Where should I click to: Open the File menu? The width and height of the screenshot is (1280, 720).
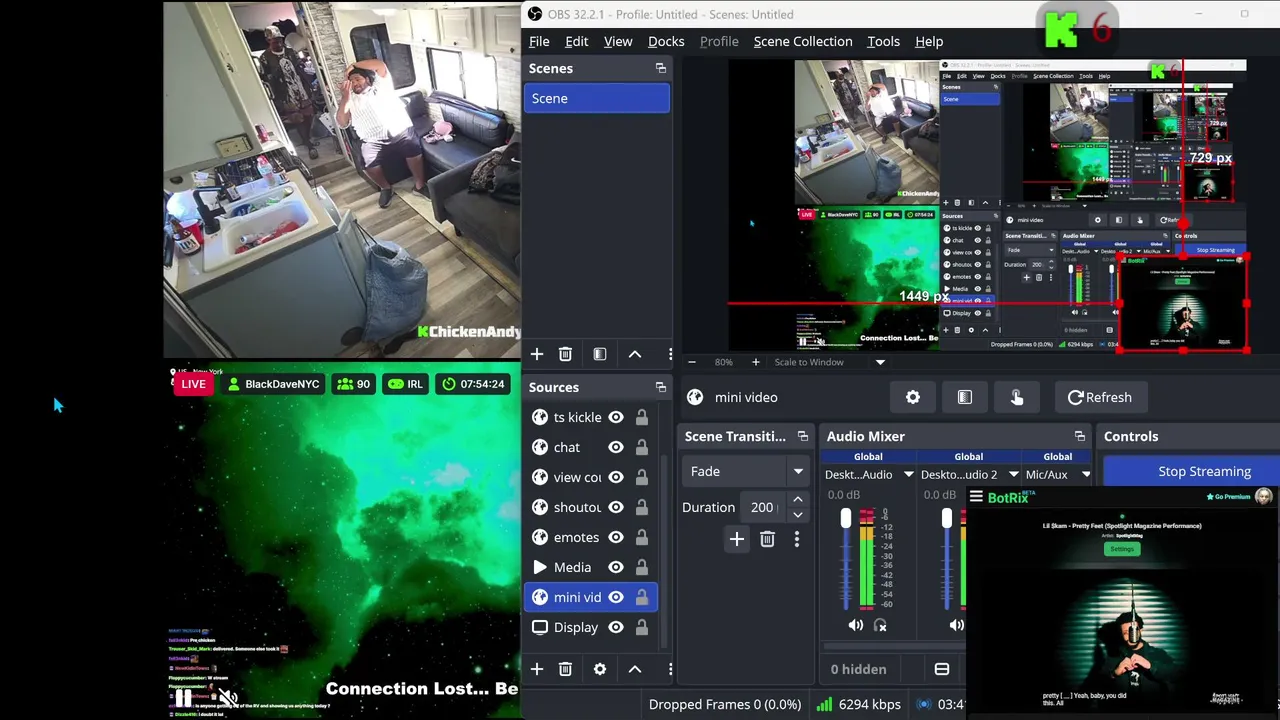tap(539, 41)
